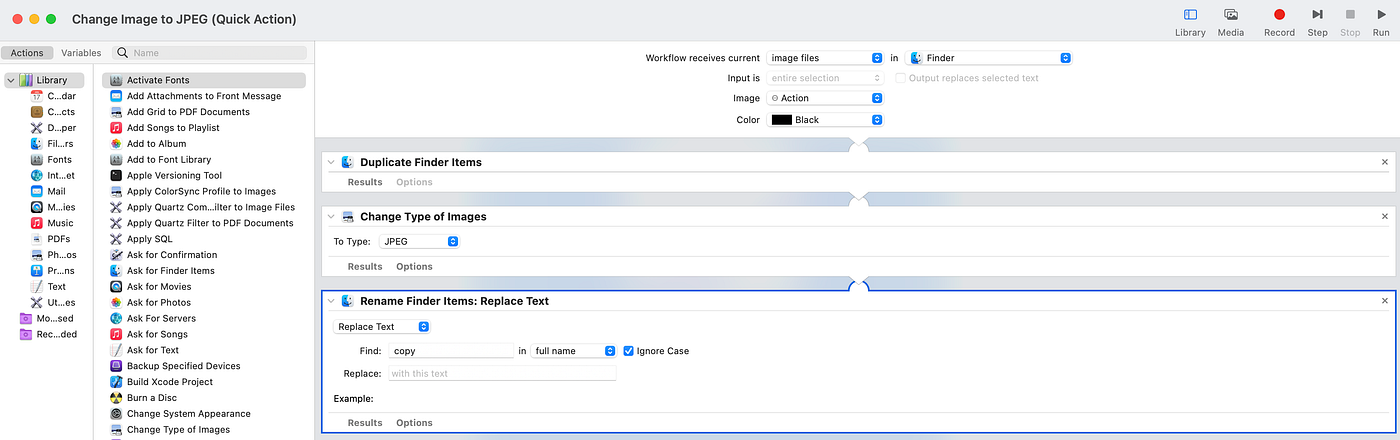Image resolution: width=1400 pixels, height=440 pixels.
Task: Switch to the Actions tab
Action: (x=27, y=53)
